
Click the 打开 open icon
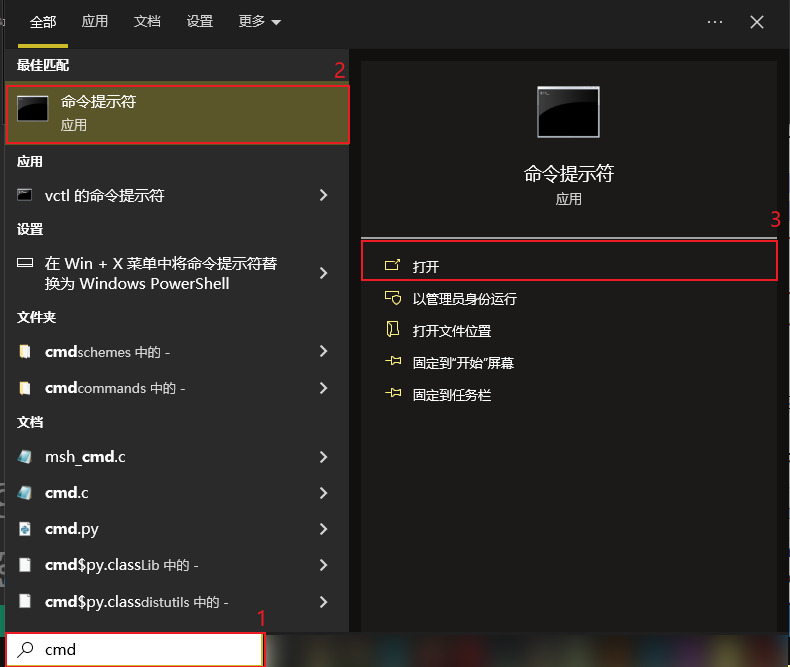pos(392,266)
